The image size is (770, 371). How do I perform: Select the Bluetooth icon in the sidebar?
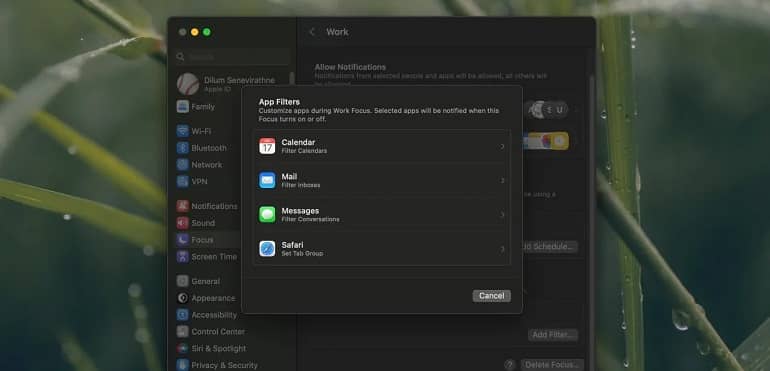click(x=183, y=148)
